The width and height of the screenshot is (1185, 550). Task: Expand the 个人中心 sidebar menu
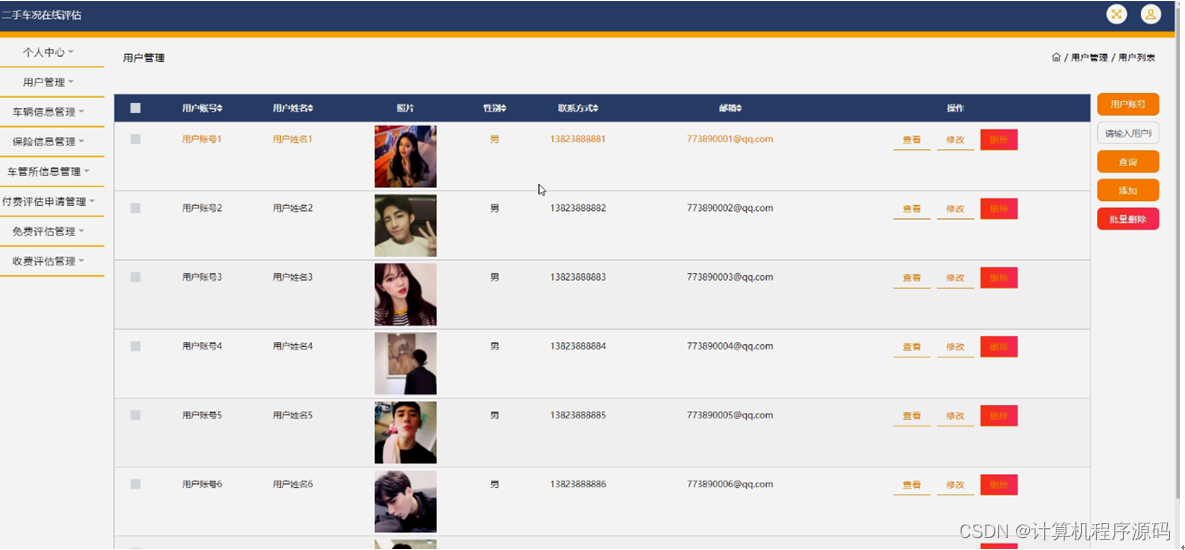pos(48,52)
